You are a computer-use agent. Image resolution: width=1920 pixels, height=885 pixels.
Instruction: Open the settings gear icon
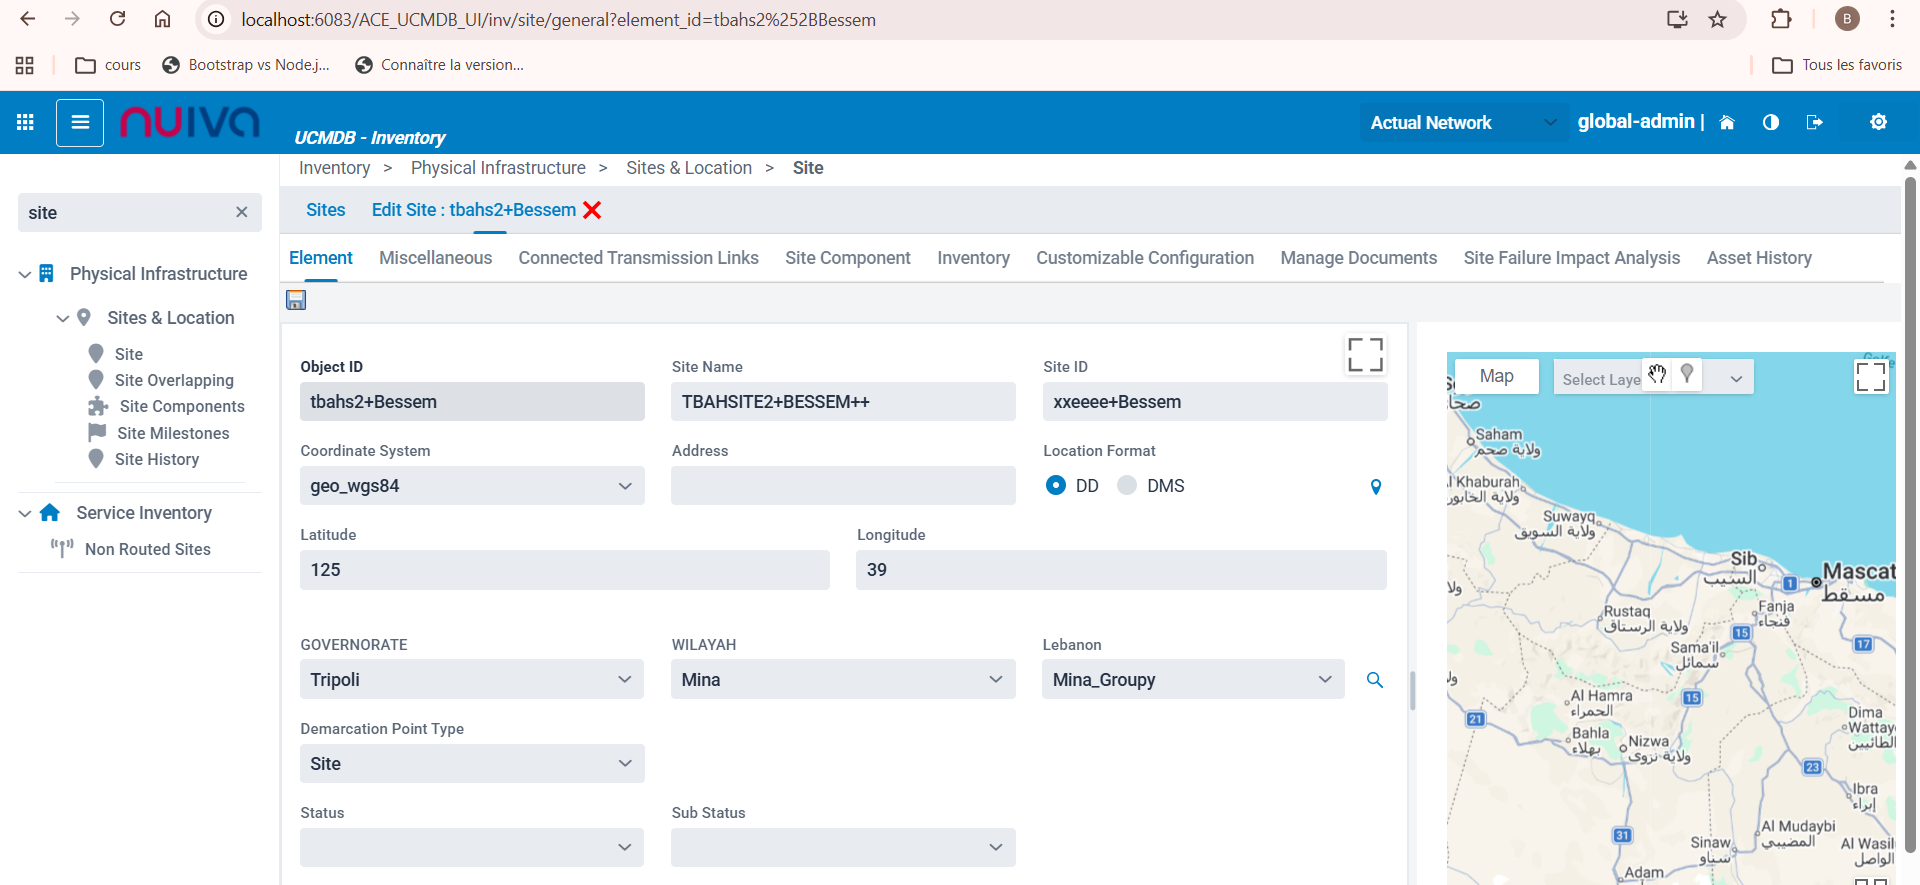1878,122
